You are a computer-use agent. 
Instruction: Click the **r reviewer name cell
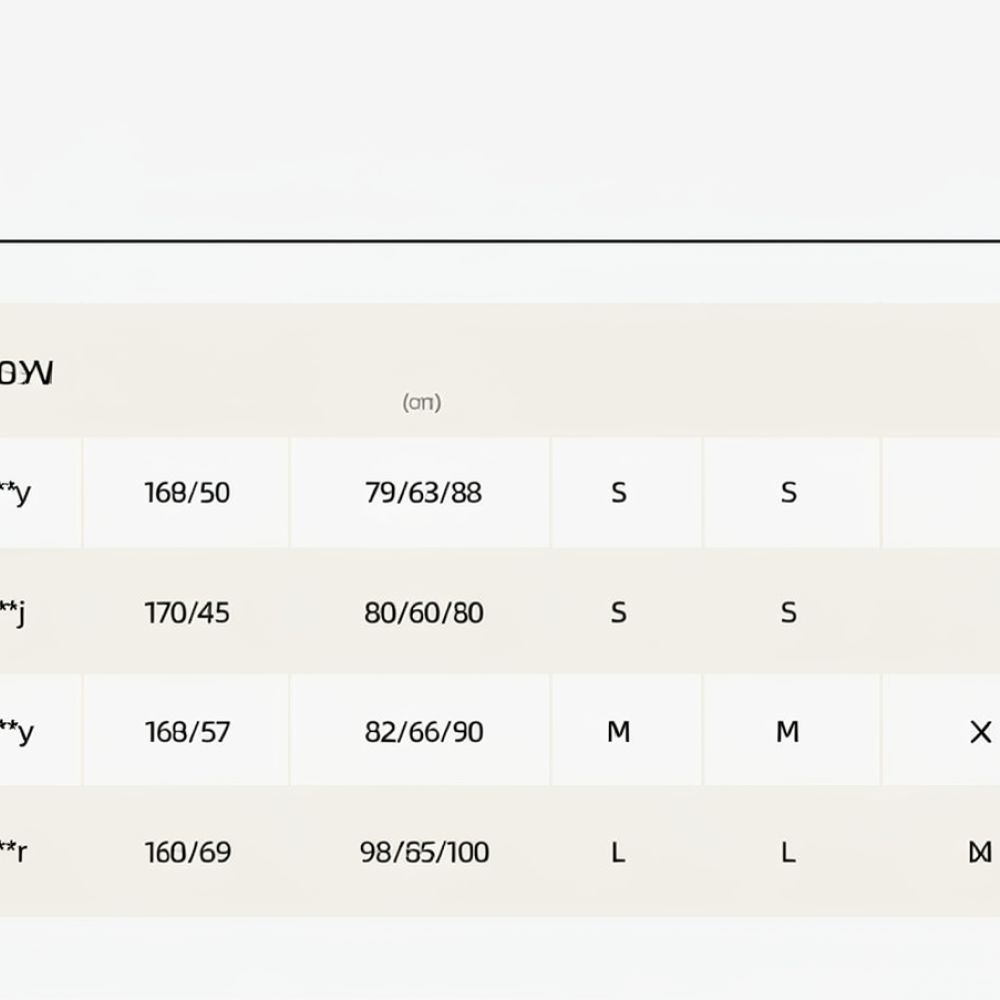[13, 852]
